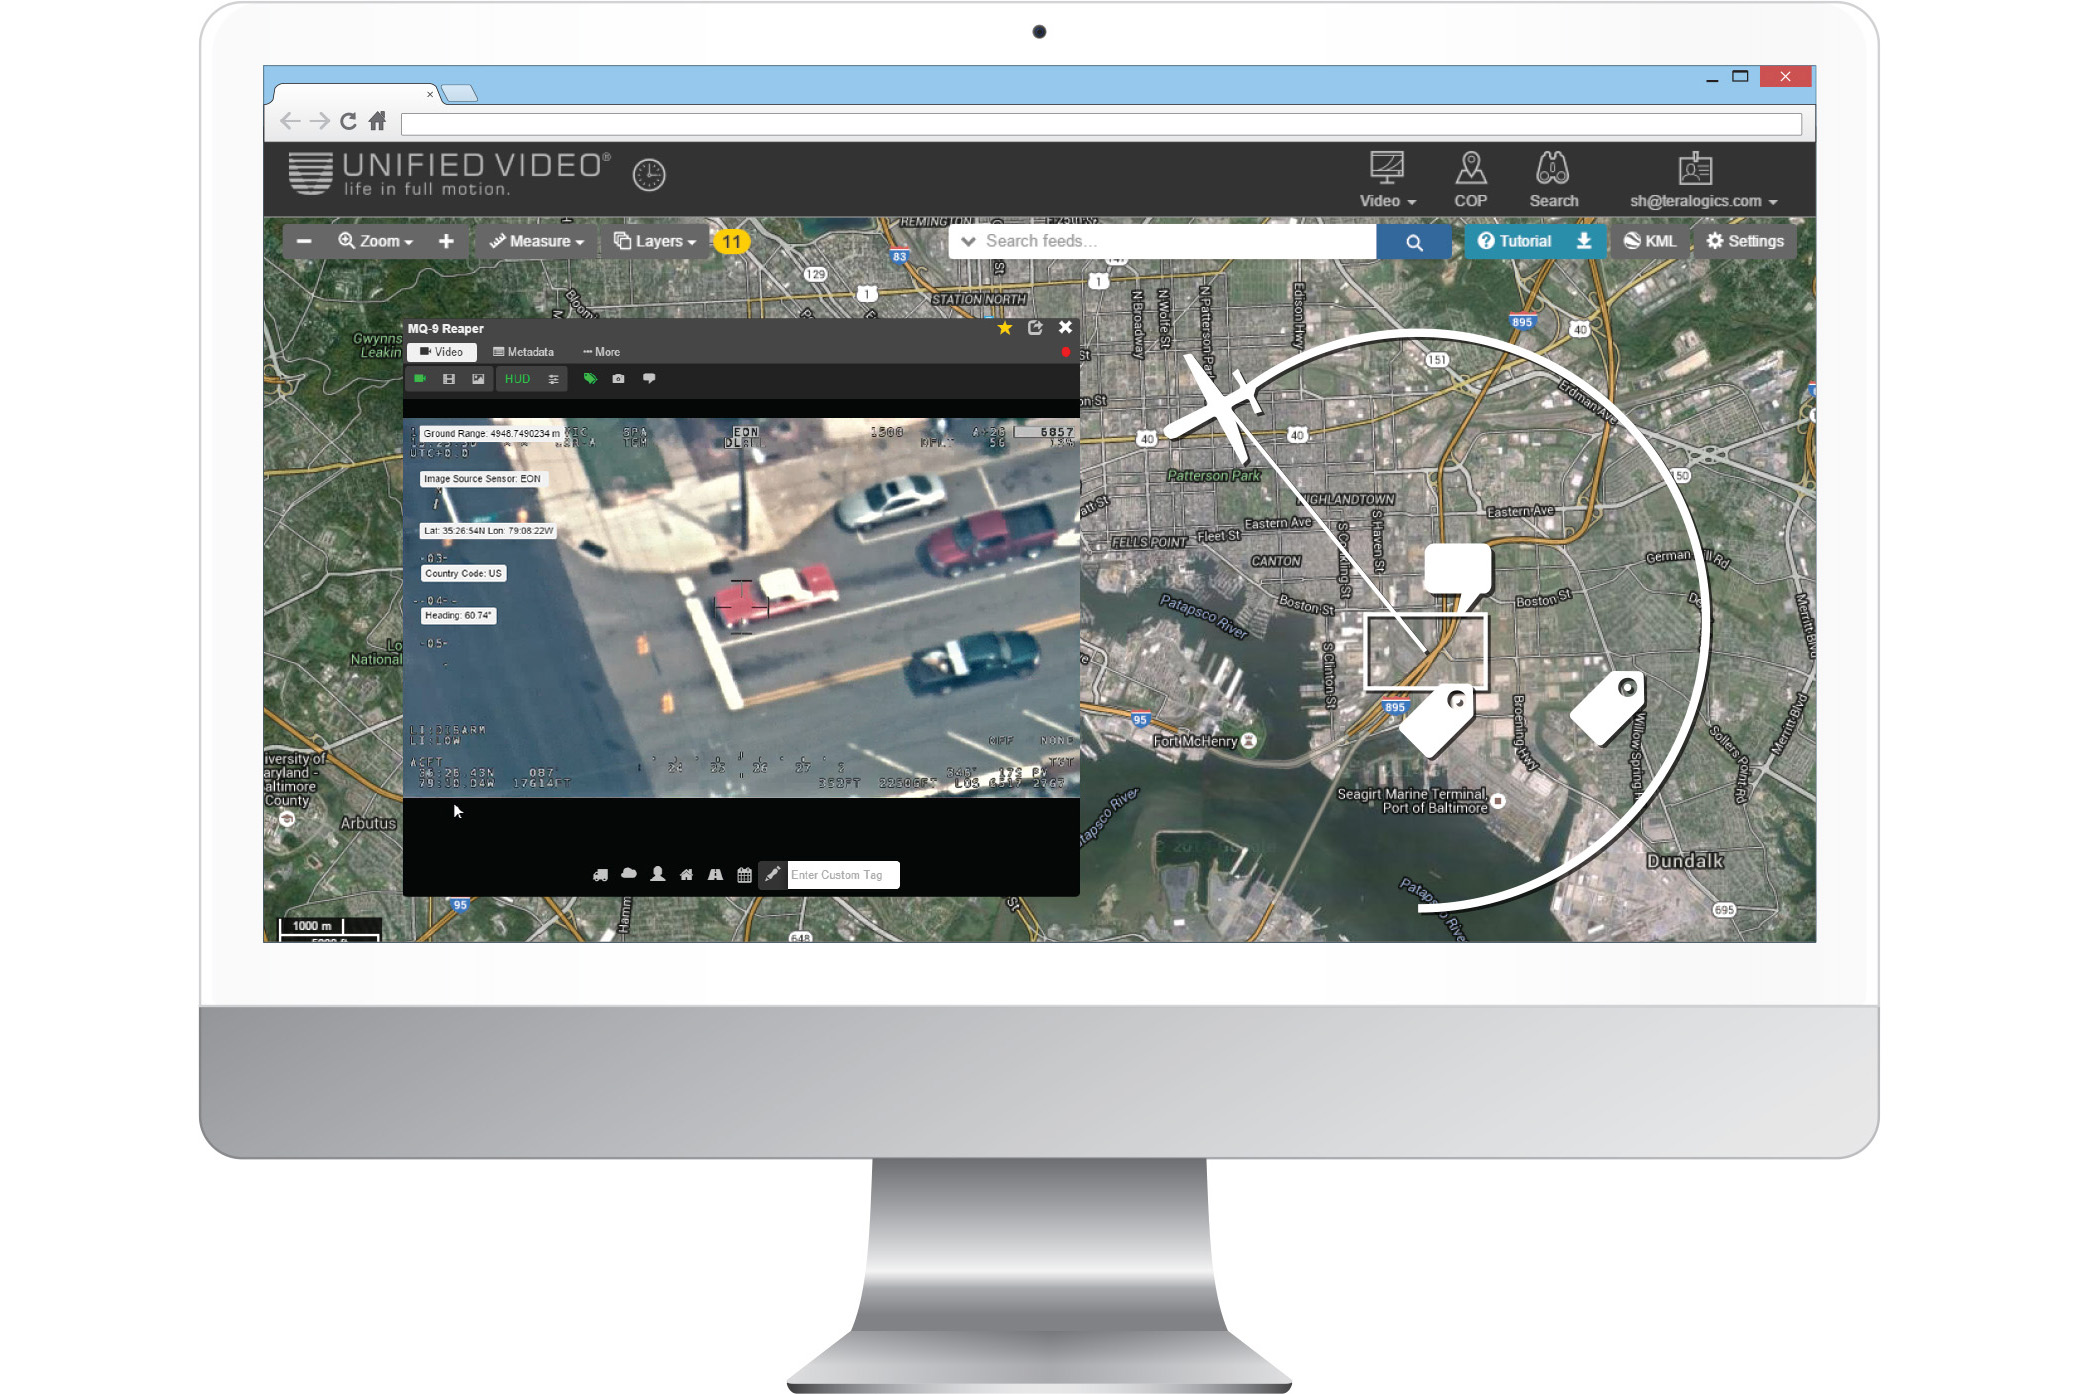Image resolution: width=2079 pixels, height=1394 pixels.
Task: Click the pop-out share icon on video panel
Action: point(1035,328)
